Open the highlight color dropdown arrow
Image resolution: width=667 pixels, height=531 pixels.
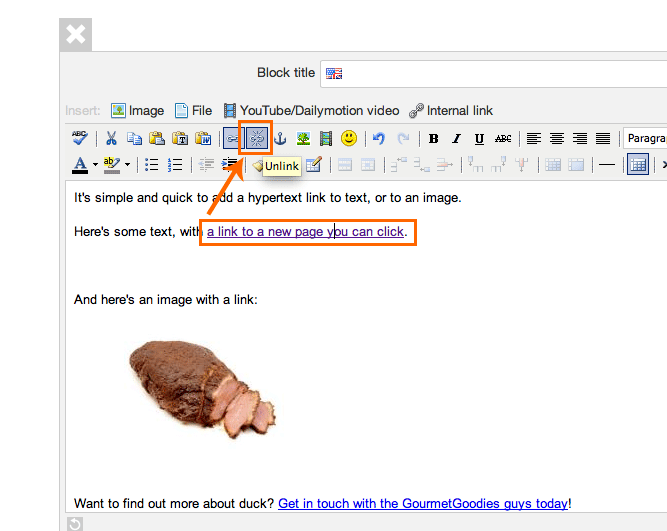(x=127, y=165)
